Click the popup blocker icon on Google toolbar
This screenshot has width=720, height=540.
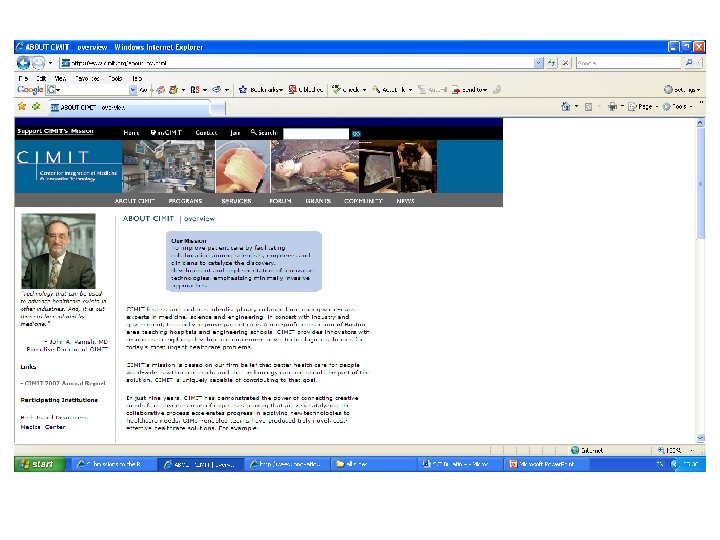[x=306, y=90]
